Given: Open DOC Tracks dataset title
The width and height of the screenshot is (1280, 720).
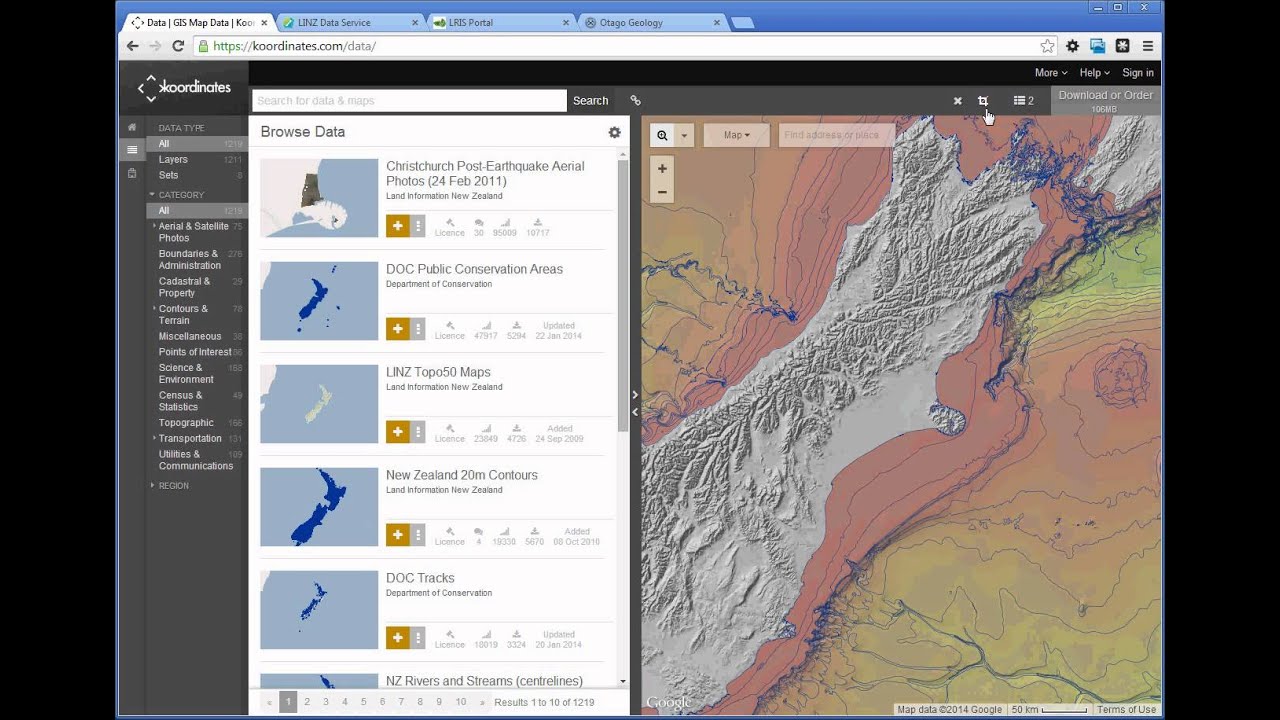Looking at the screenshot, I should 420,578.
